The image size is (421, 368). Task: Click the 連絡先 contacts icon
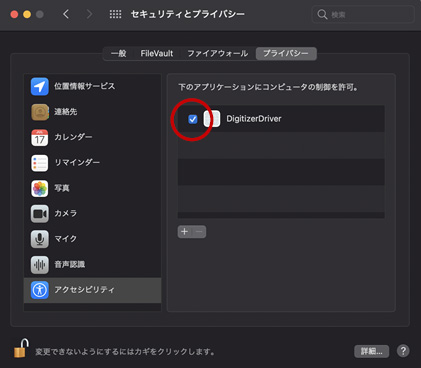coord(40,112)
